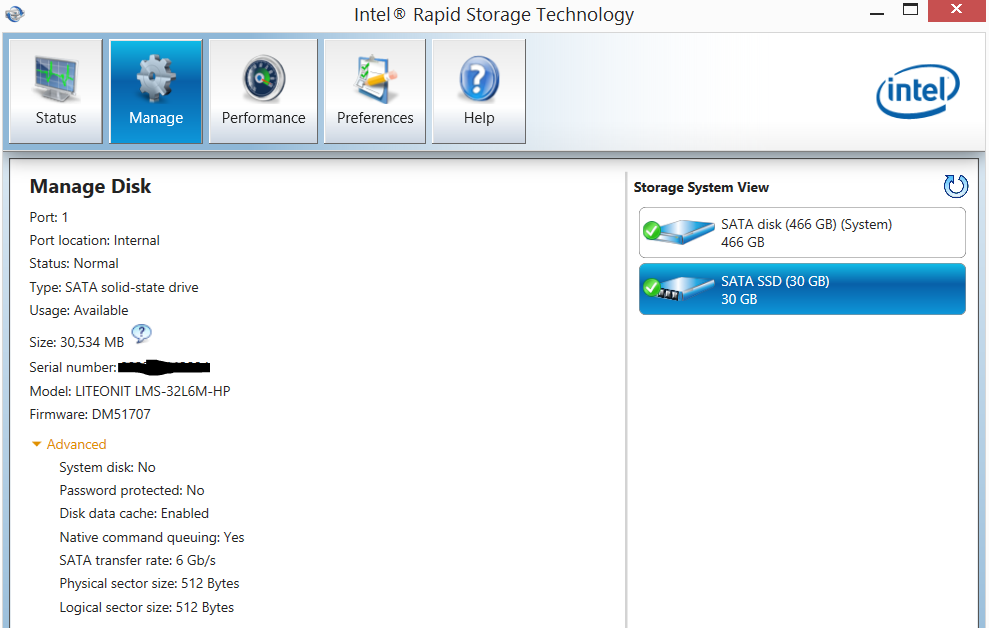
Task: Select the Manage tab
Action: point(156,91)
